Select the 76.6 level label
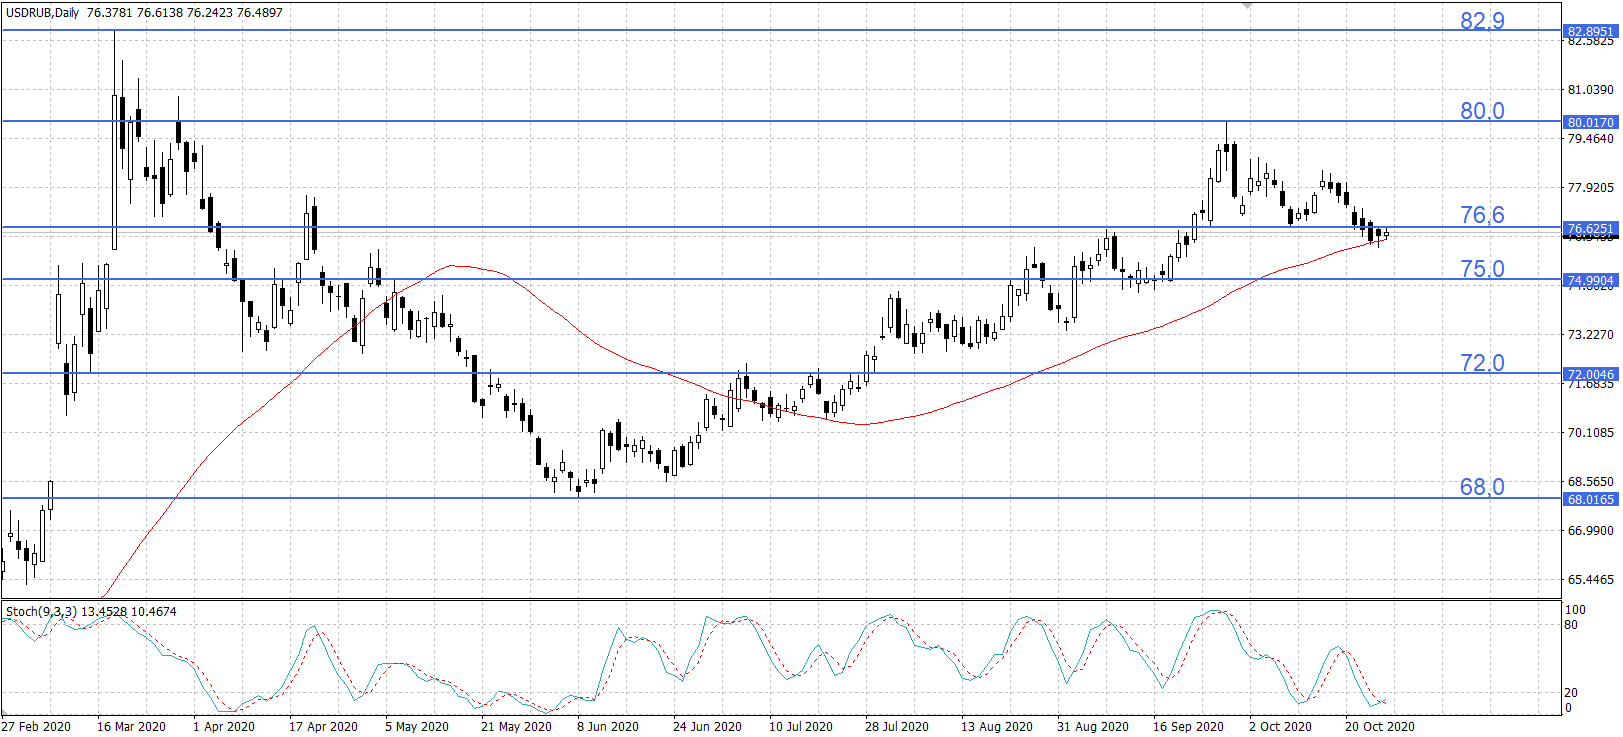Image resolution: width=1623 pixels, height=737 pixels. pyautogui.click(x=1482, y=215)
